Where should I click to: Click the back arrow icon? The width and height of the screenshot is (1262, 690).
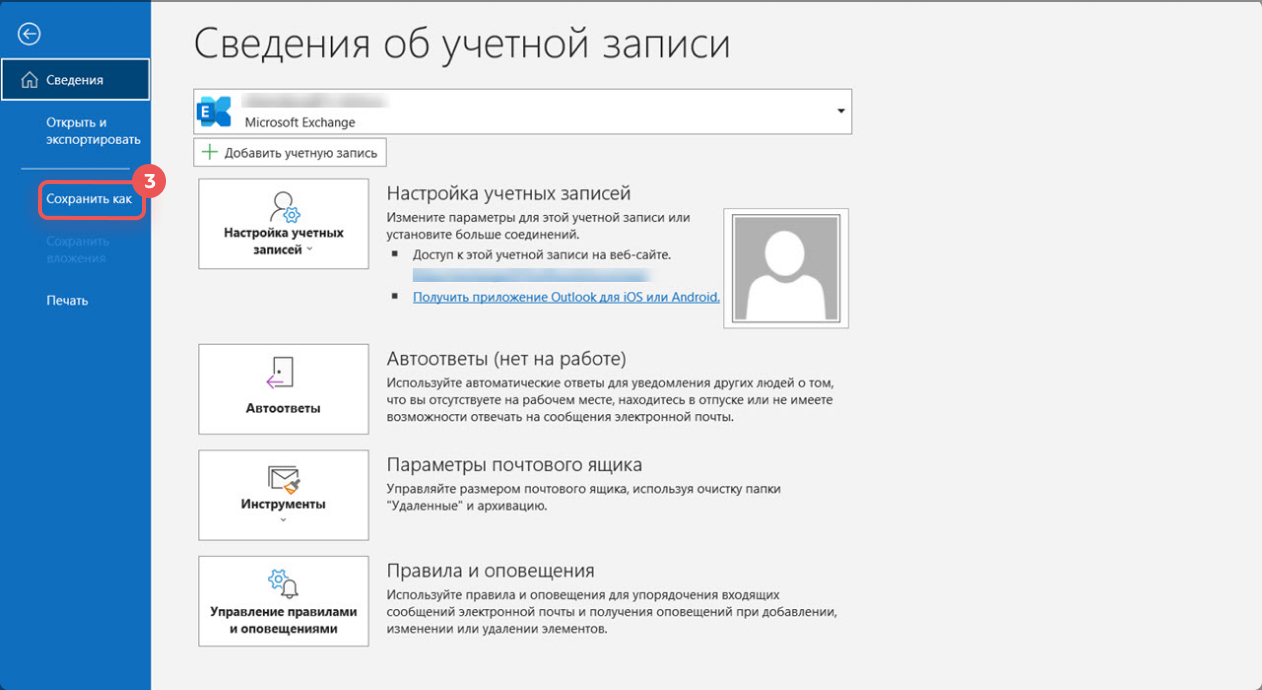click(x=29, y=34)
